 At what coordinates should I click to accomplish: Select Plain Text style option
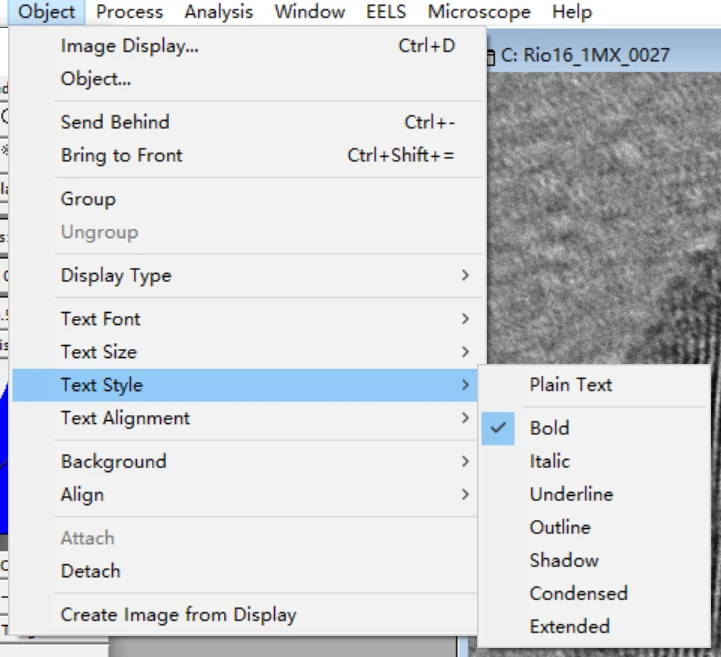coord(570,385)
